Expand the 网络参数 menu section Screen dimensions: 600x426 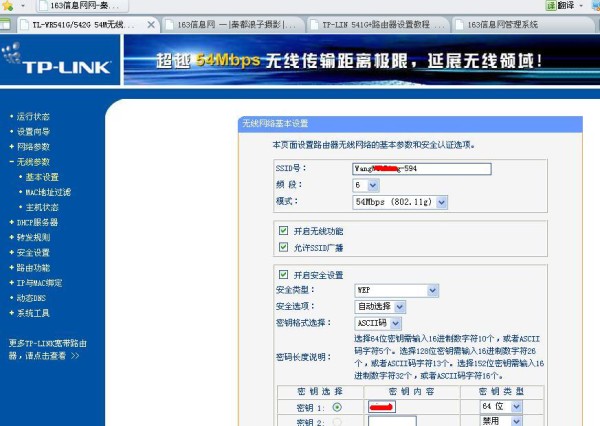point(33,146)
